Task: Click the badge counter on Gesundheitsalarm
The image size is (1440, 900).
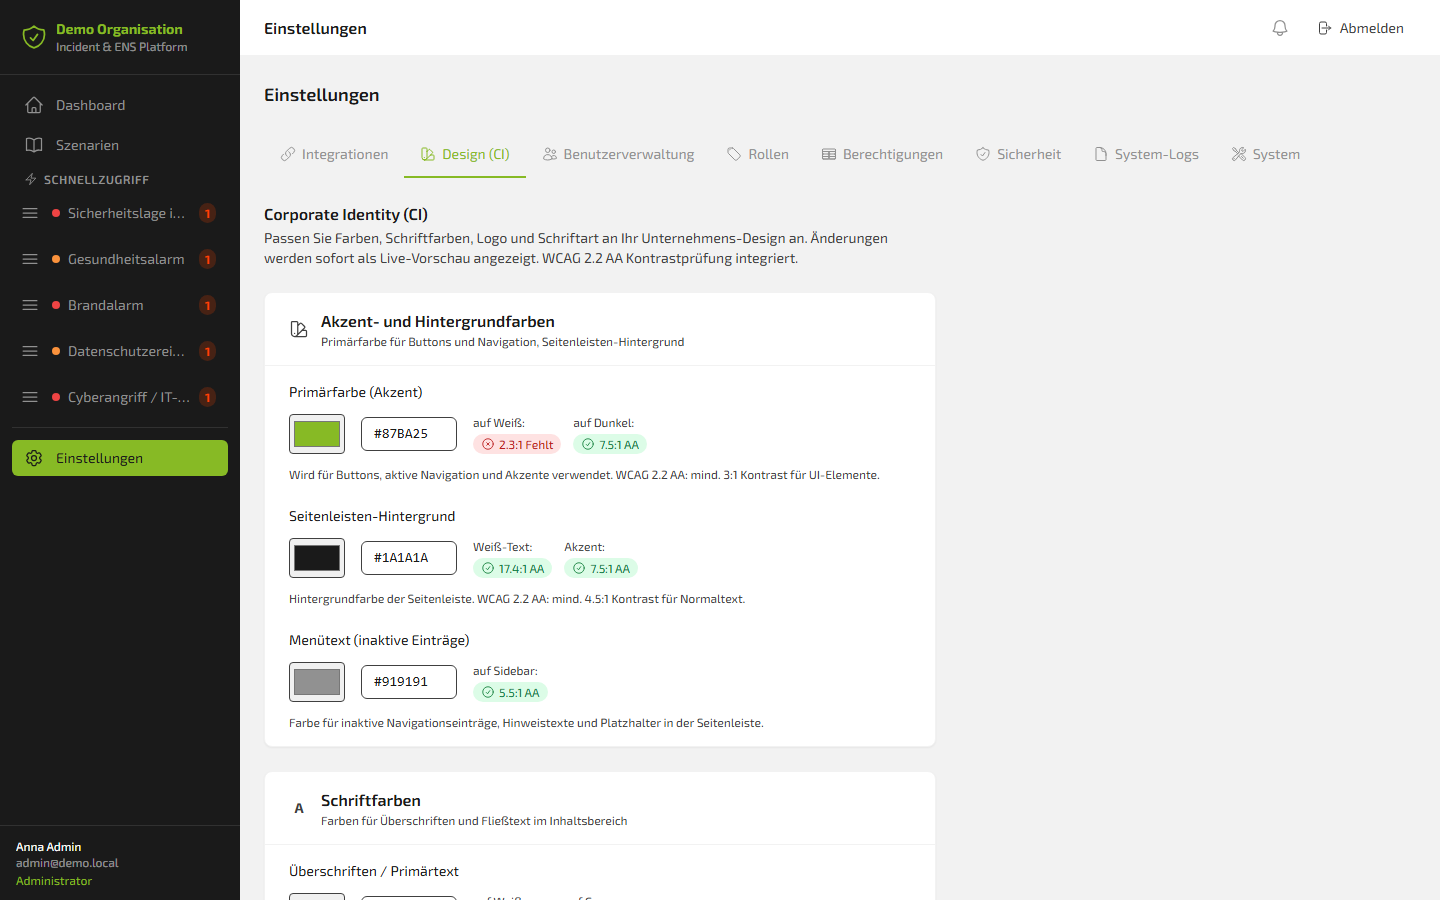Action: tap(207, 259)
